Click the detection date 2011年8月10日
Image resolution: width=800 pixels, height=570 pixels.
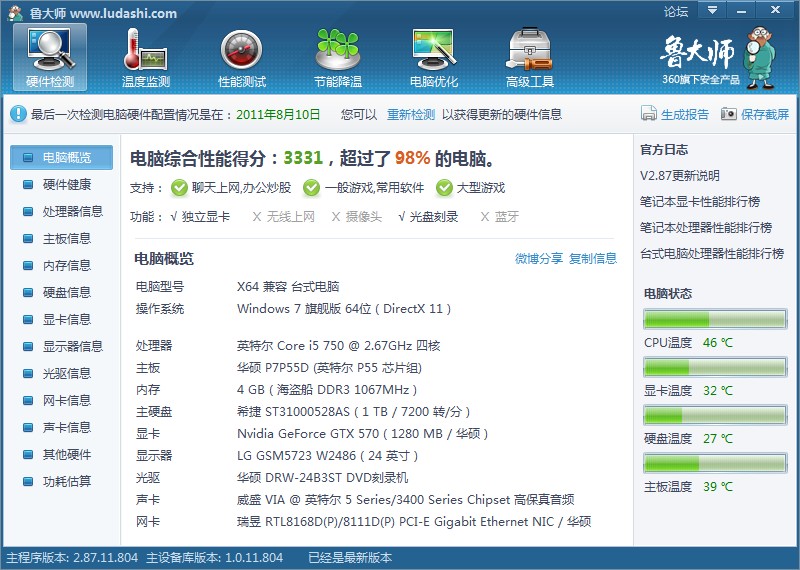(x=278, y=114)
